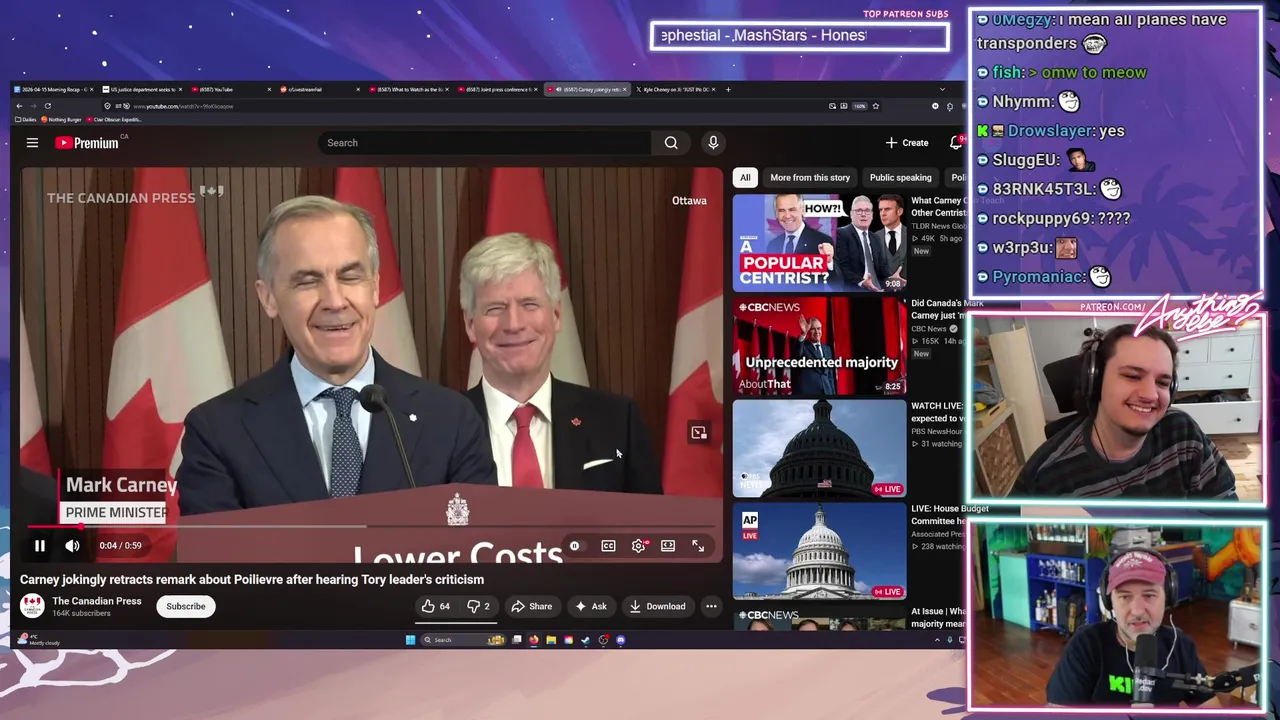The image size is (1280, 720).
Task: Toggle closed captions in player
Action: (x=608, y=546)
